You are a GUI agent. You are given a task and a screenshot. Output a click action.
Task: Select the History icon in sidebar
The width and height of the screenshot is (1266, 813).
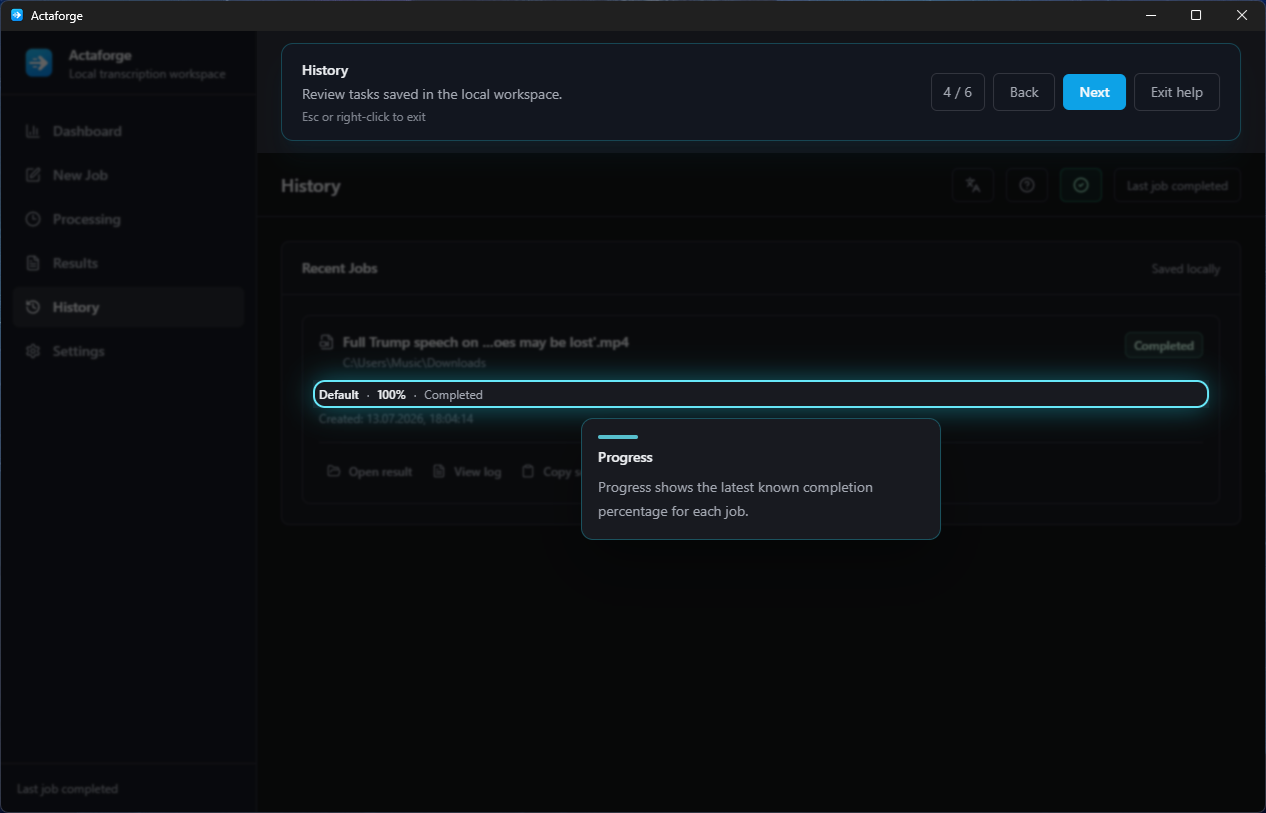(x=33, y=307)
